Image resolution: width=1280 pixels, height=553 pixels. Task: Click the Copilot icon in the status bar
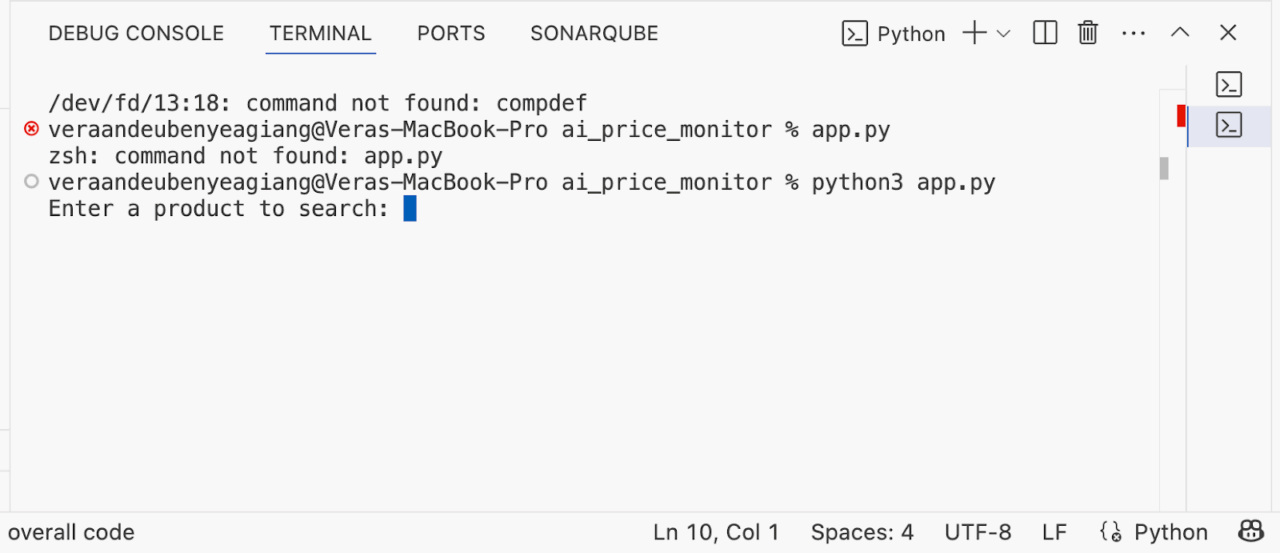(x=1251, y=531)
